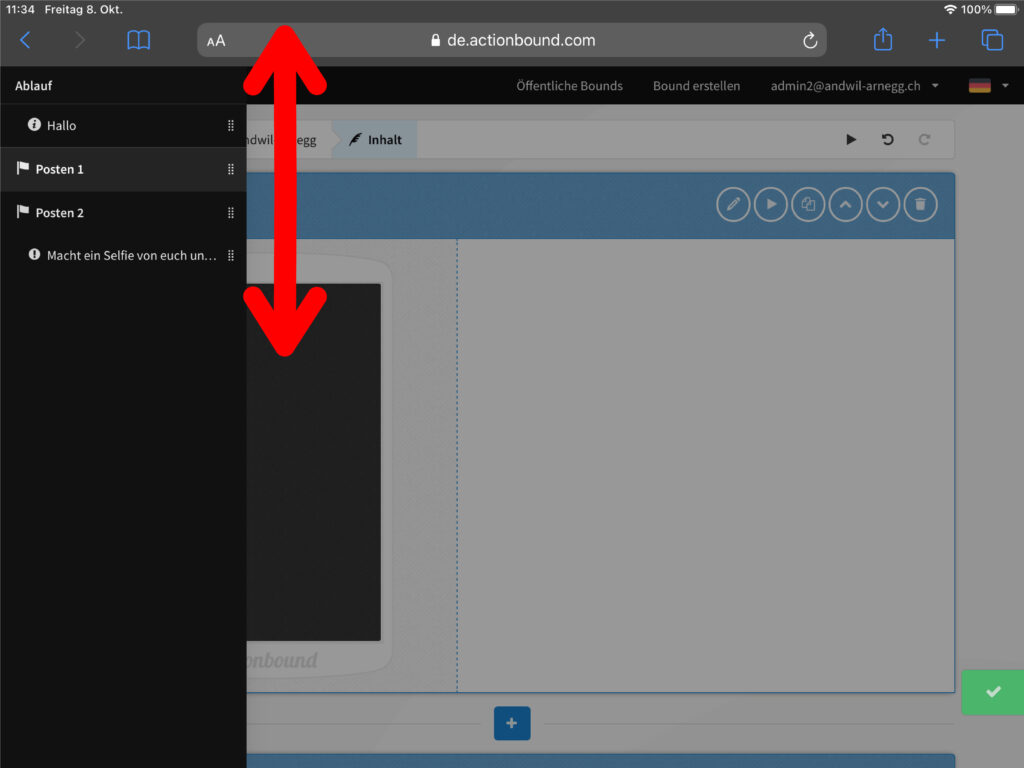The image size is (1024, 768).
Task: Move element up with circled chevron
Action: pos(845,205)
